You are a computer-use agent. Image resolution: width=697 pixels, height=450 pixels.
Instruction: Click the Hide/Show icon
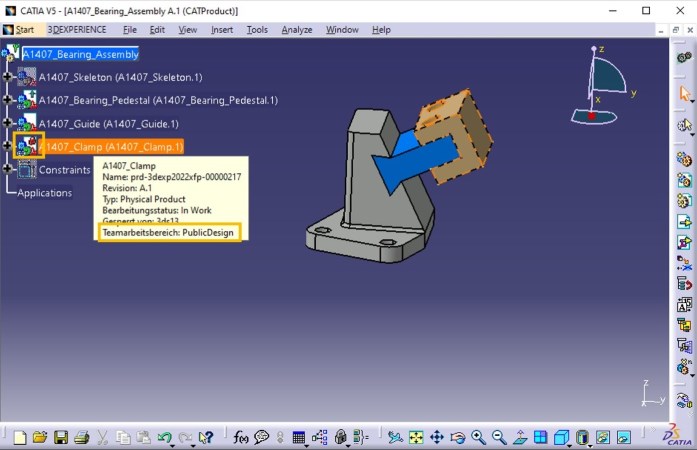(603, 438)
